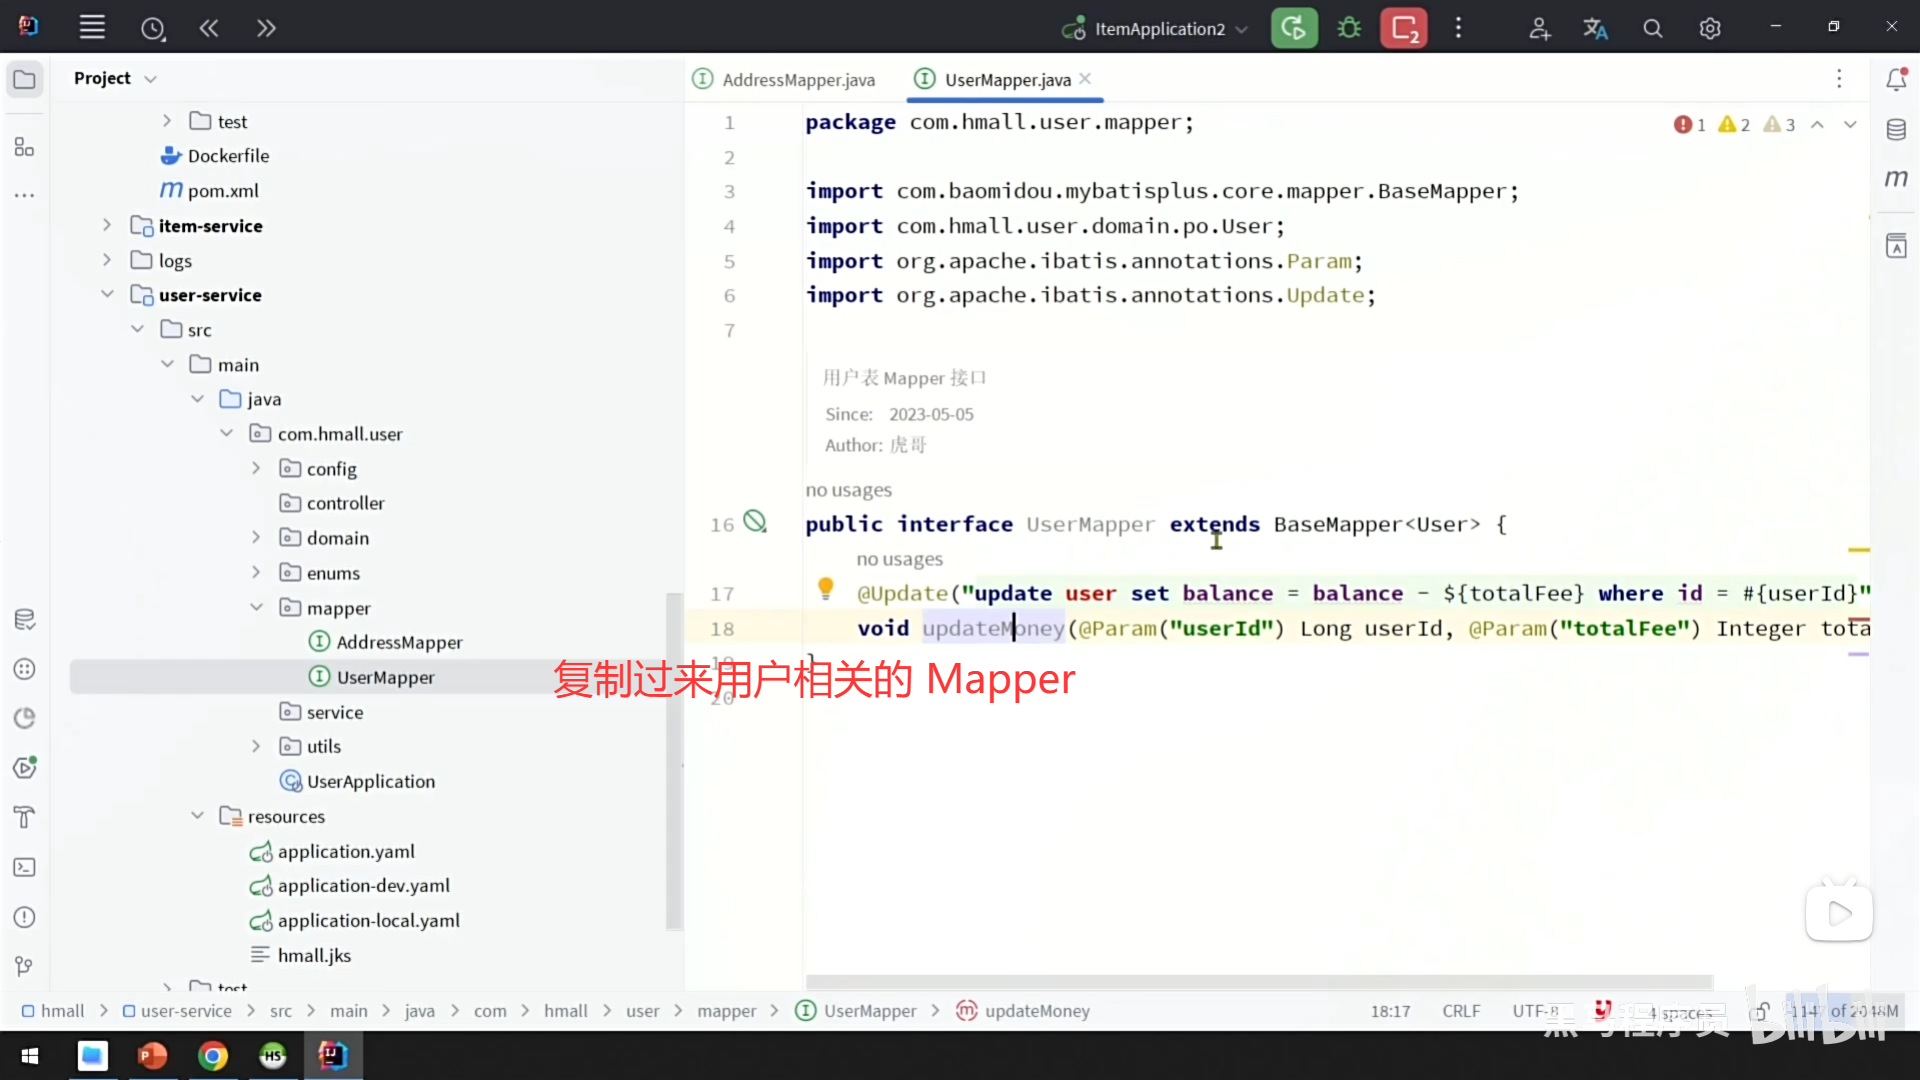Open the Notifications bell panel
1920x1080 pixels.
pos(1896,80)
